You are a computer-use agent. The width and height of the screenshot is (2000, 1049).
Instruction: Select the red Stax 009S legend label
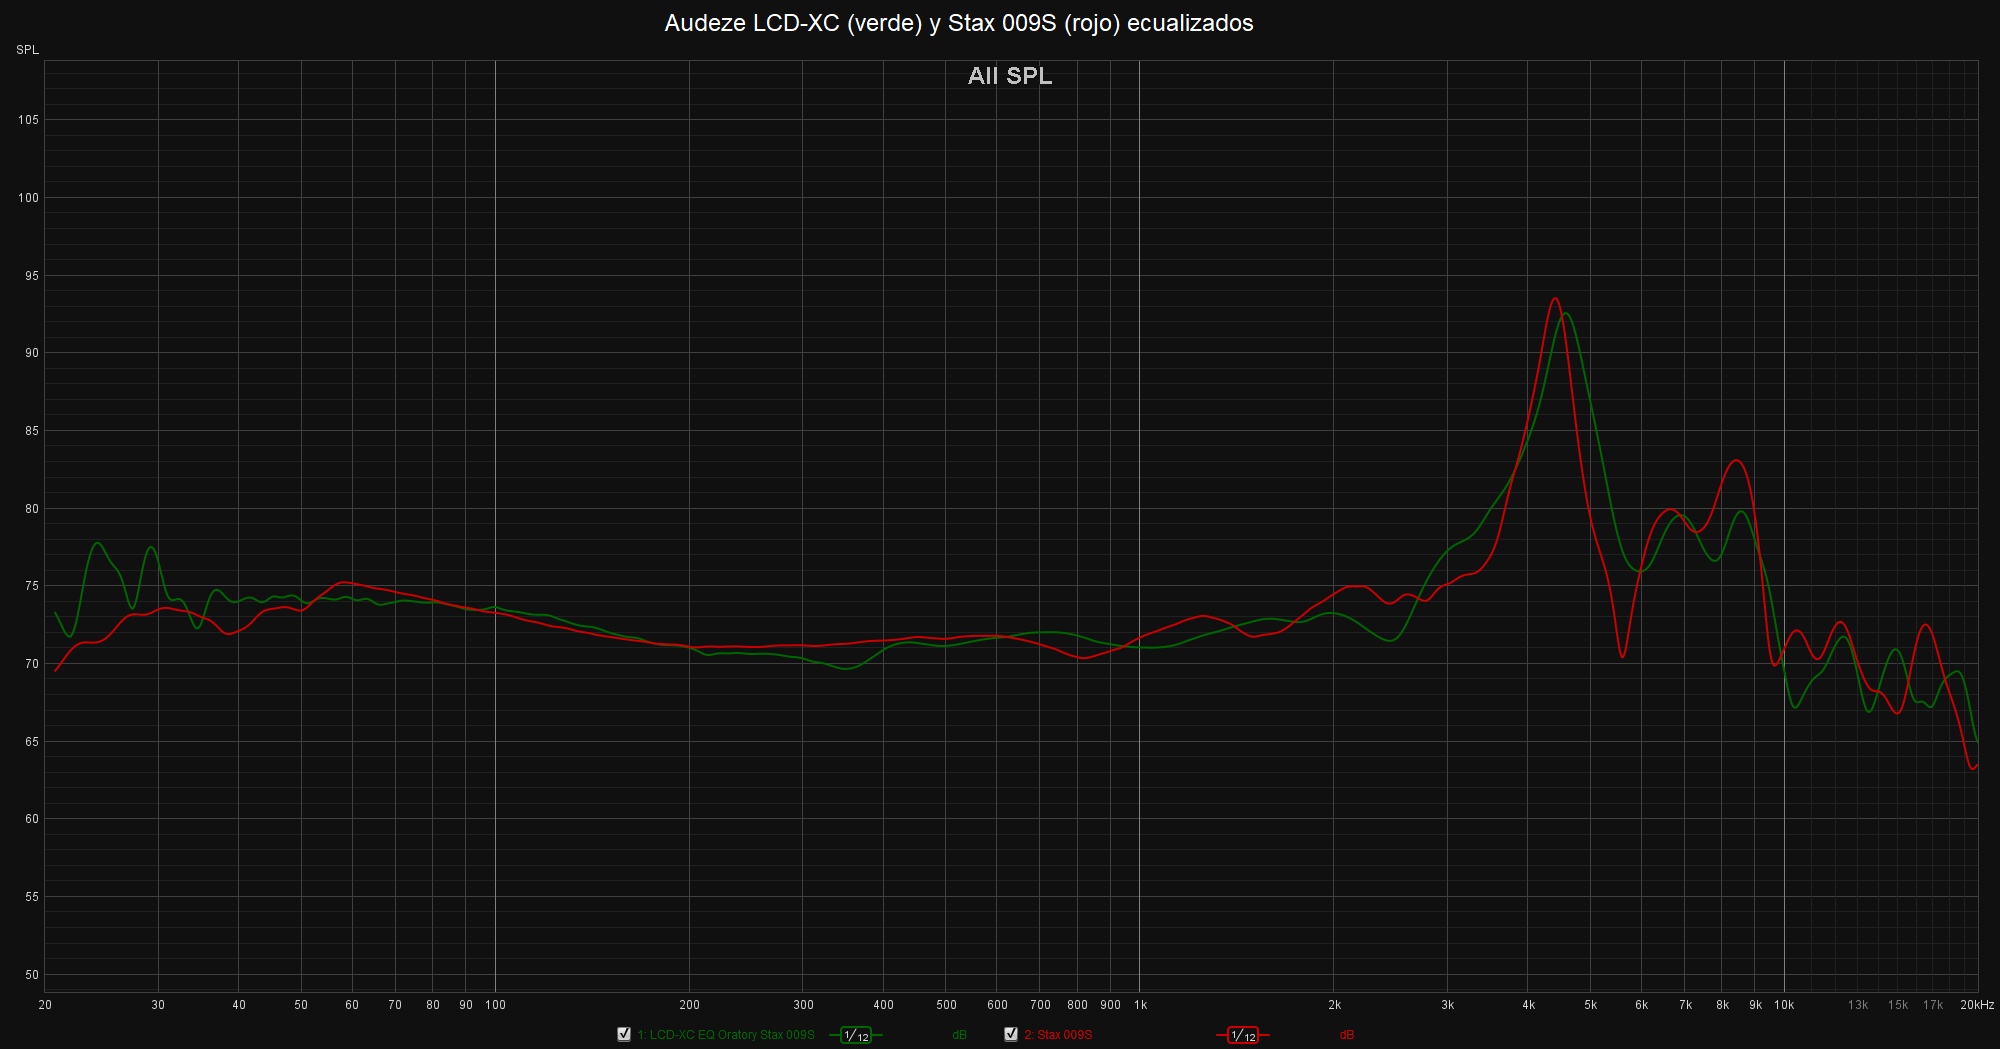[1057, 1035]
